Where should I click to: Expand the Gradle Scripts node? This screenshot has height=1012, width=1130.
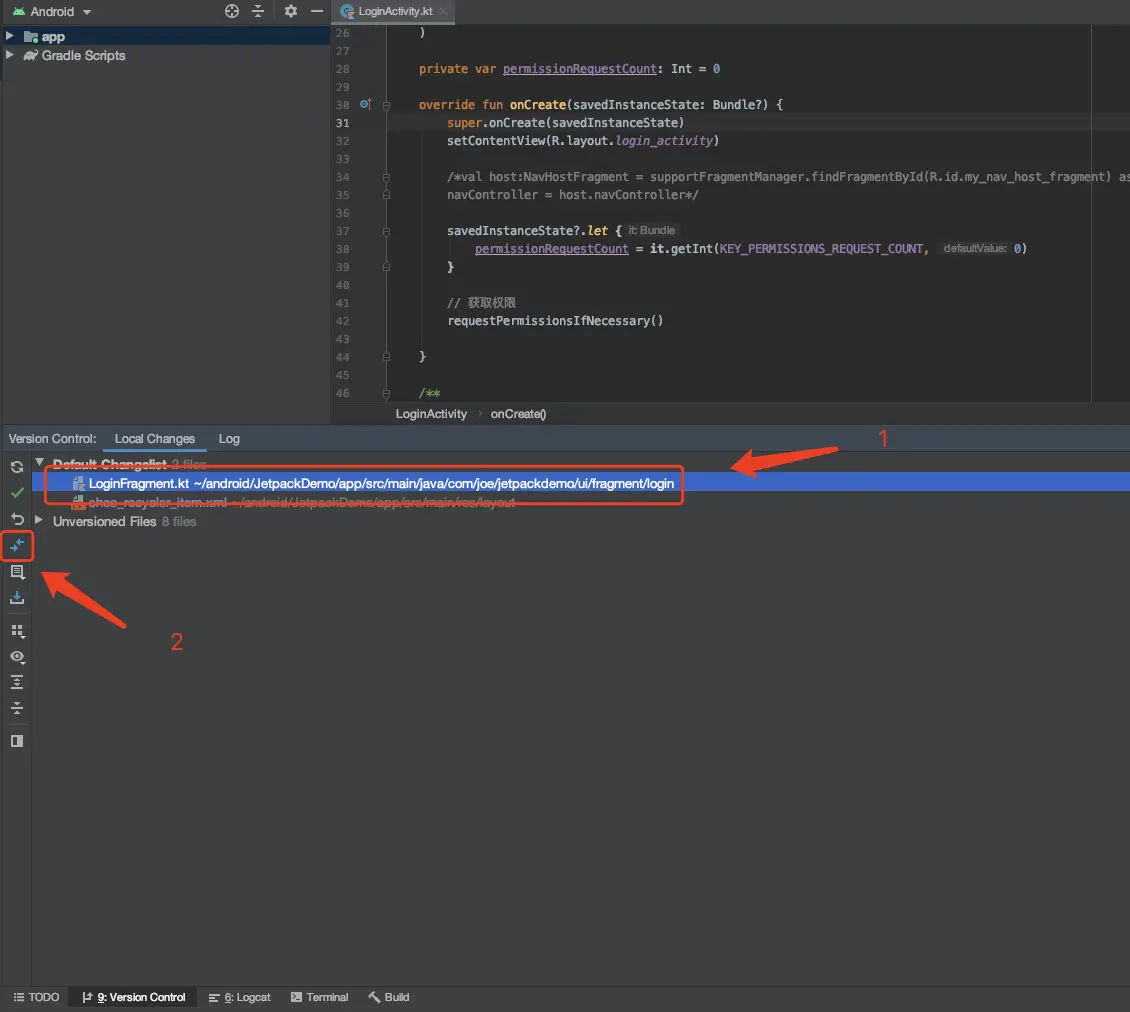(x=9, y=55)
